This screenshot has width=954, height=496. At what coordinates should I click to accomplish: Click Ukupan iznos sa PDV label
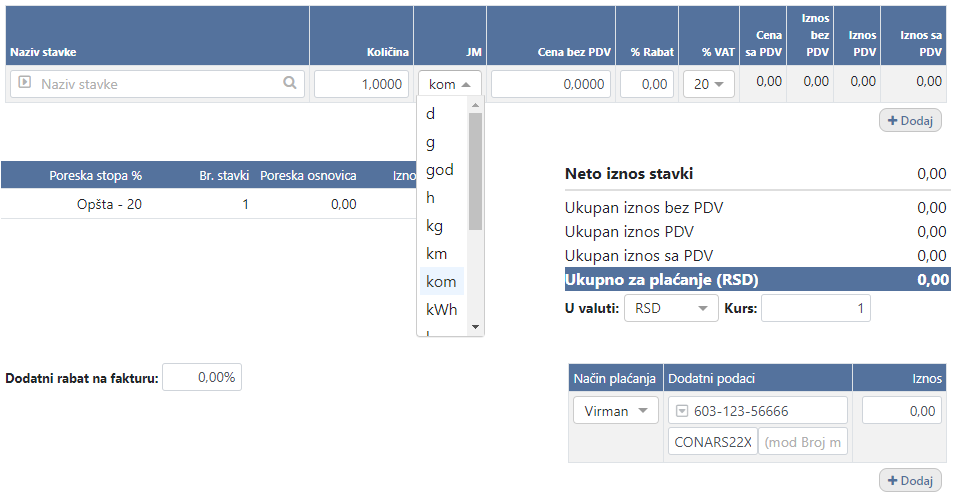tap(639, 256)
